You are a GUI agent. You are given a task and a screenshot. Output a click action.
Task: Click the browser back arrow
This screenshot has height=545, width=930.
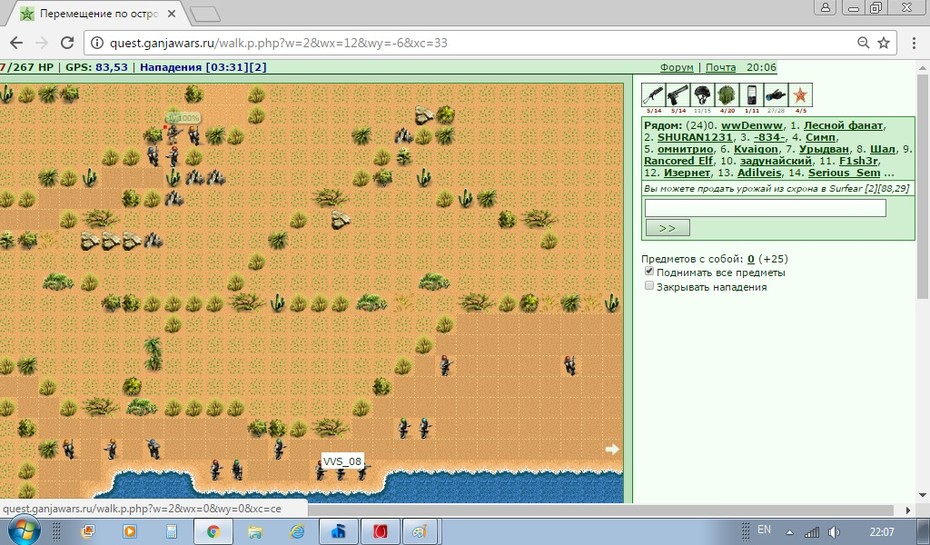(x=17, y=43)
